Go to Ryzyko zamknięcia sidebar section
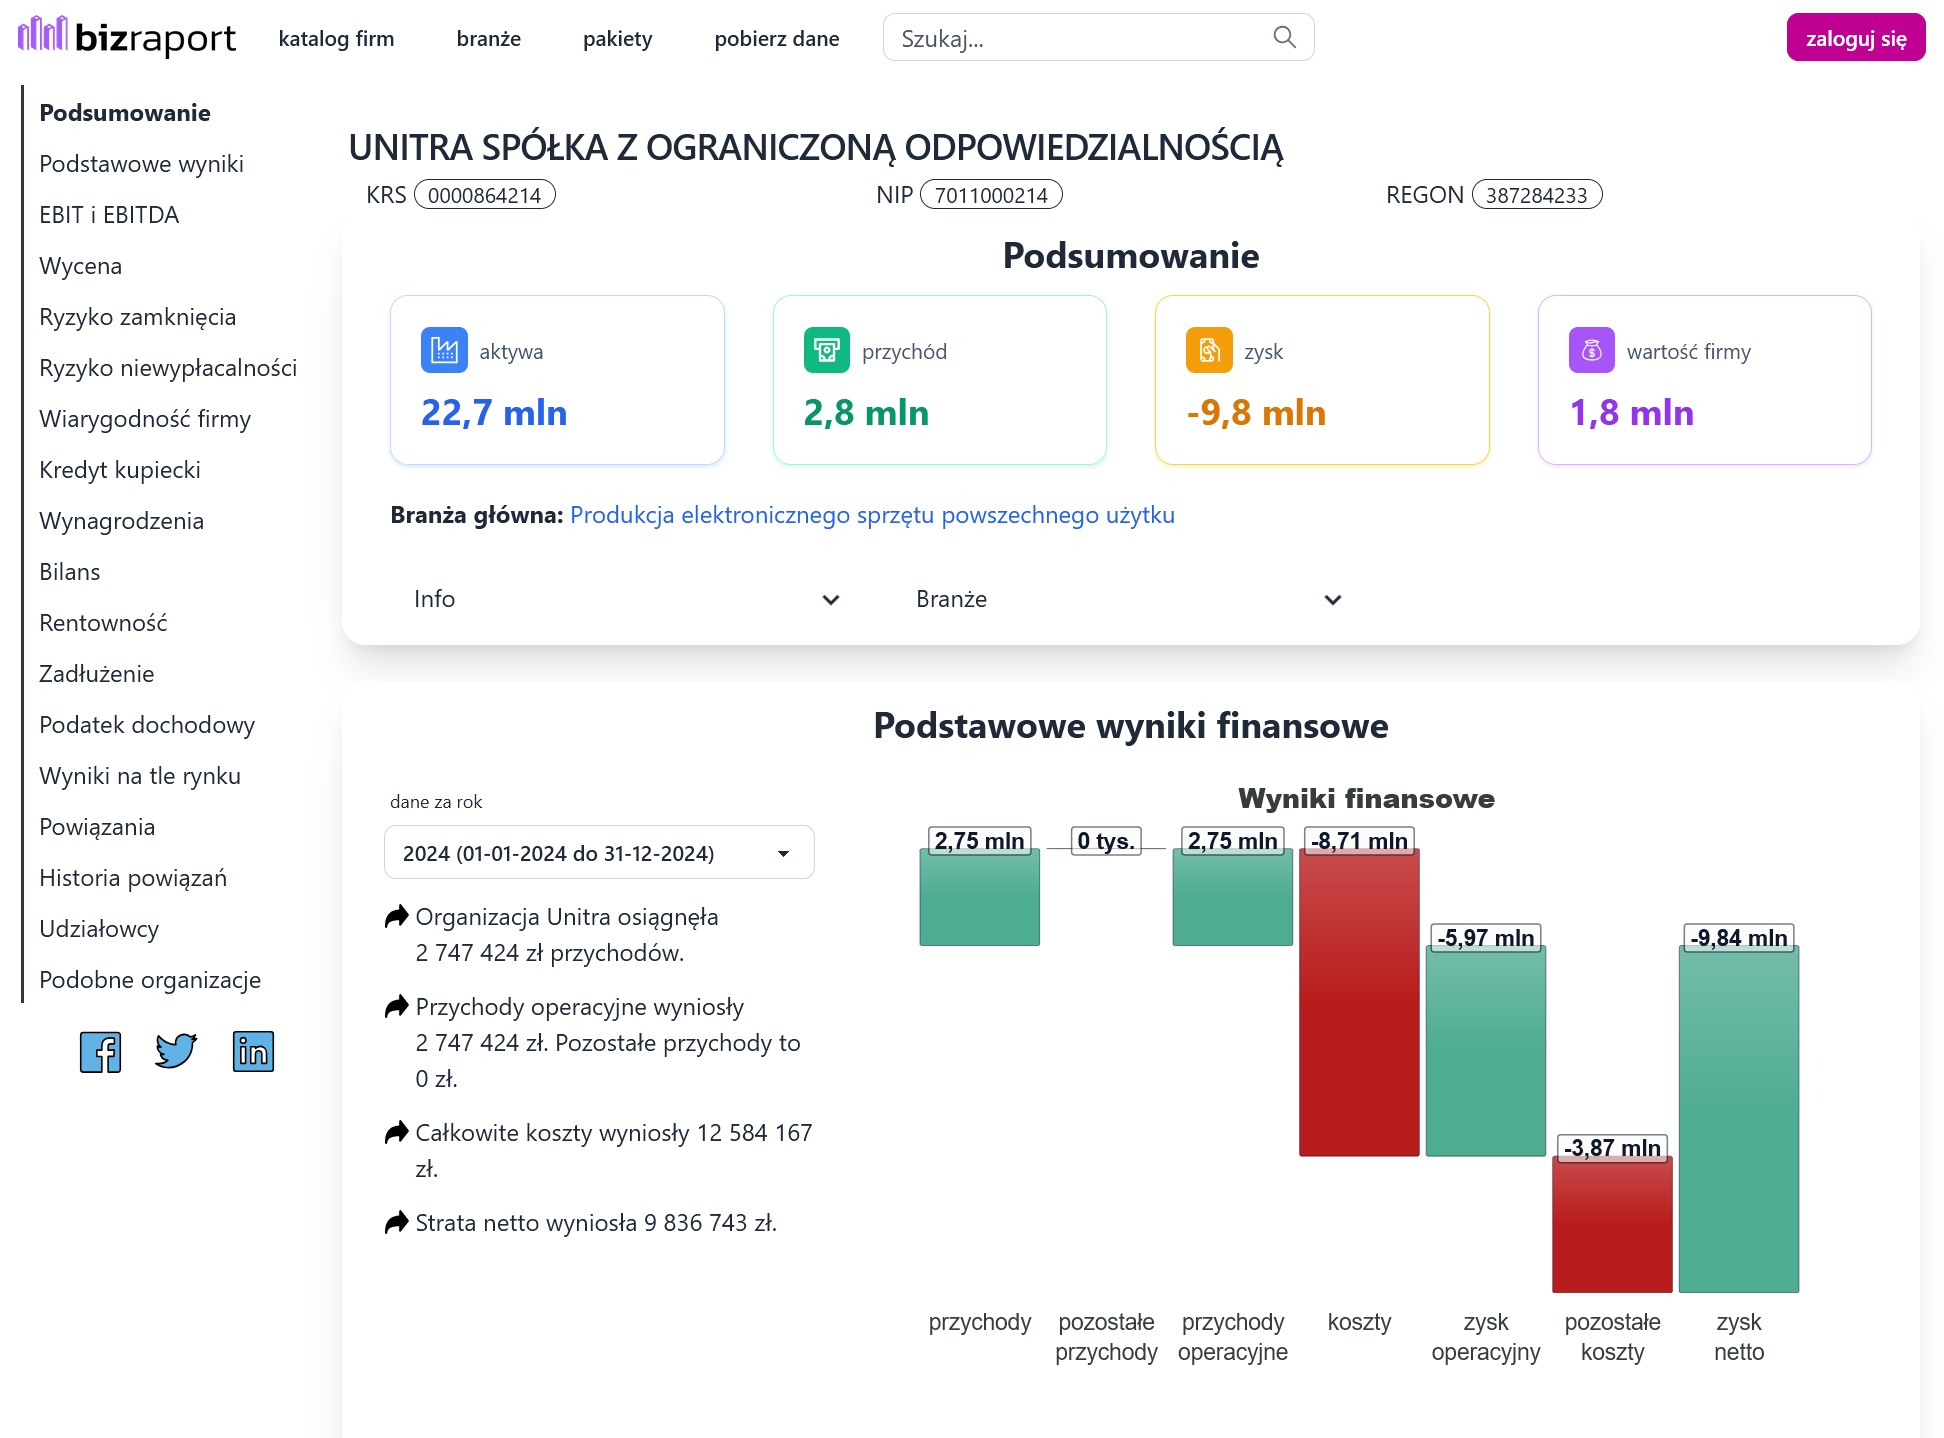 pos(138,317)
